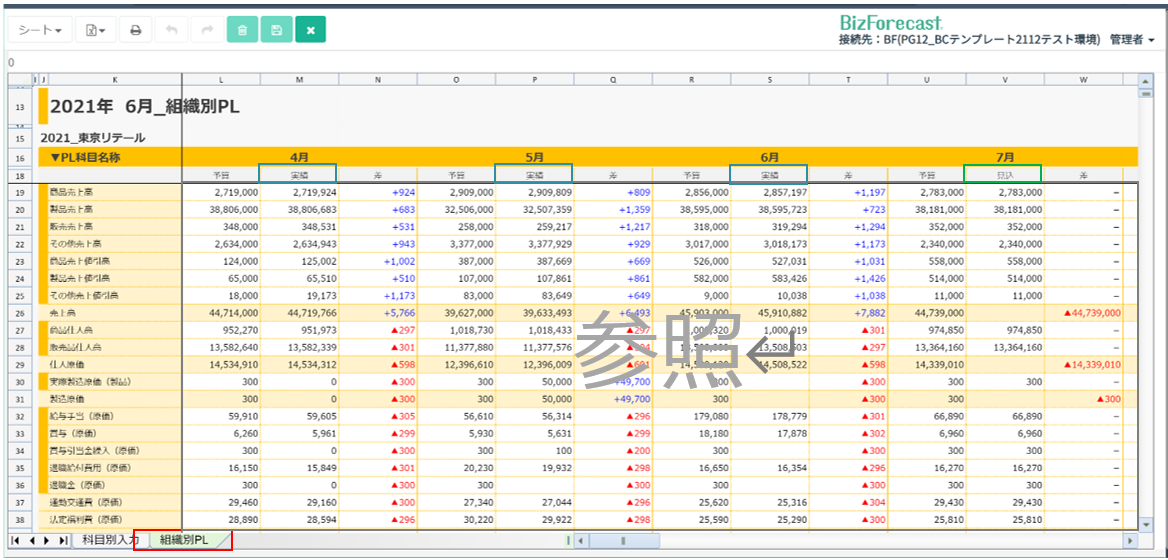The height and width of the screenshot is (560, 1168).
Task: Click the green trash delete icon
Action: click(242, 30)
